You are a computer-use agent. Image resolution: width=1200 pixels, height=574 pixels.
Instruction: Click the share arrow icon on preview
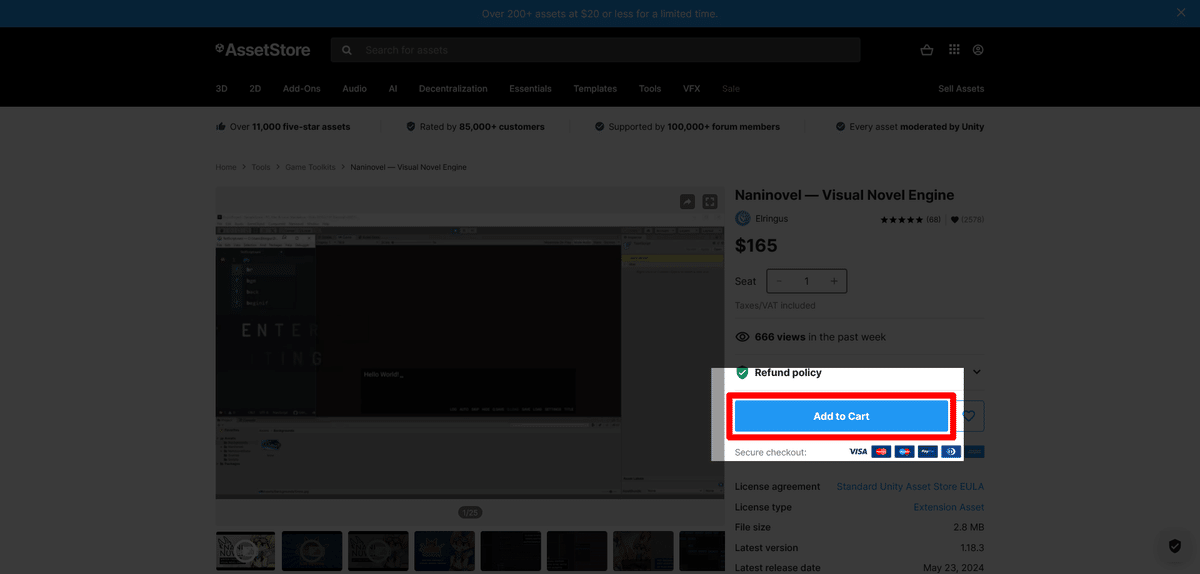[x=687, y=202]
